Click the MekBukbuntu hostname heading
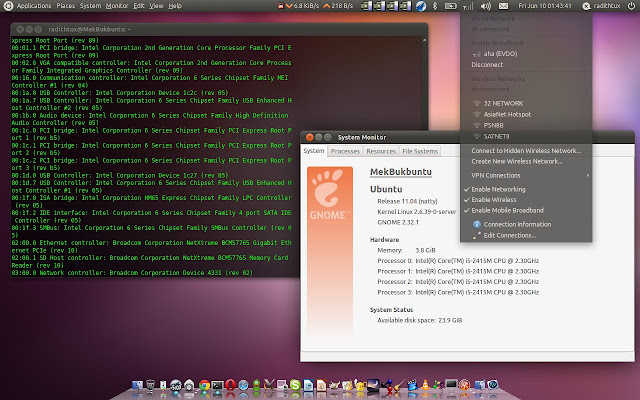The width and height of the screenshot is (640, 400). click(x=401, y=172)
